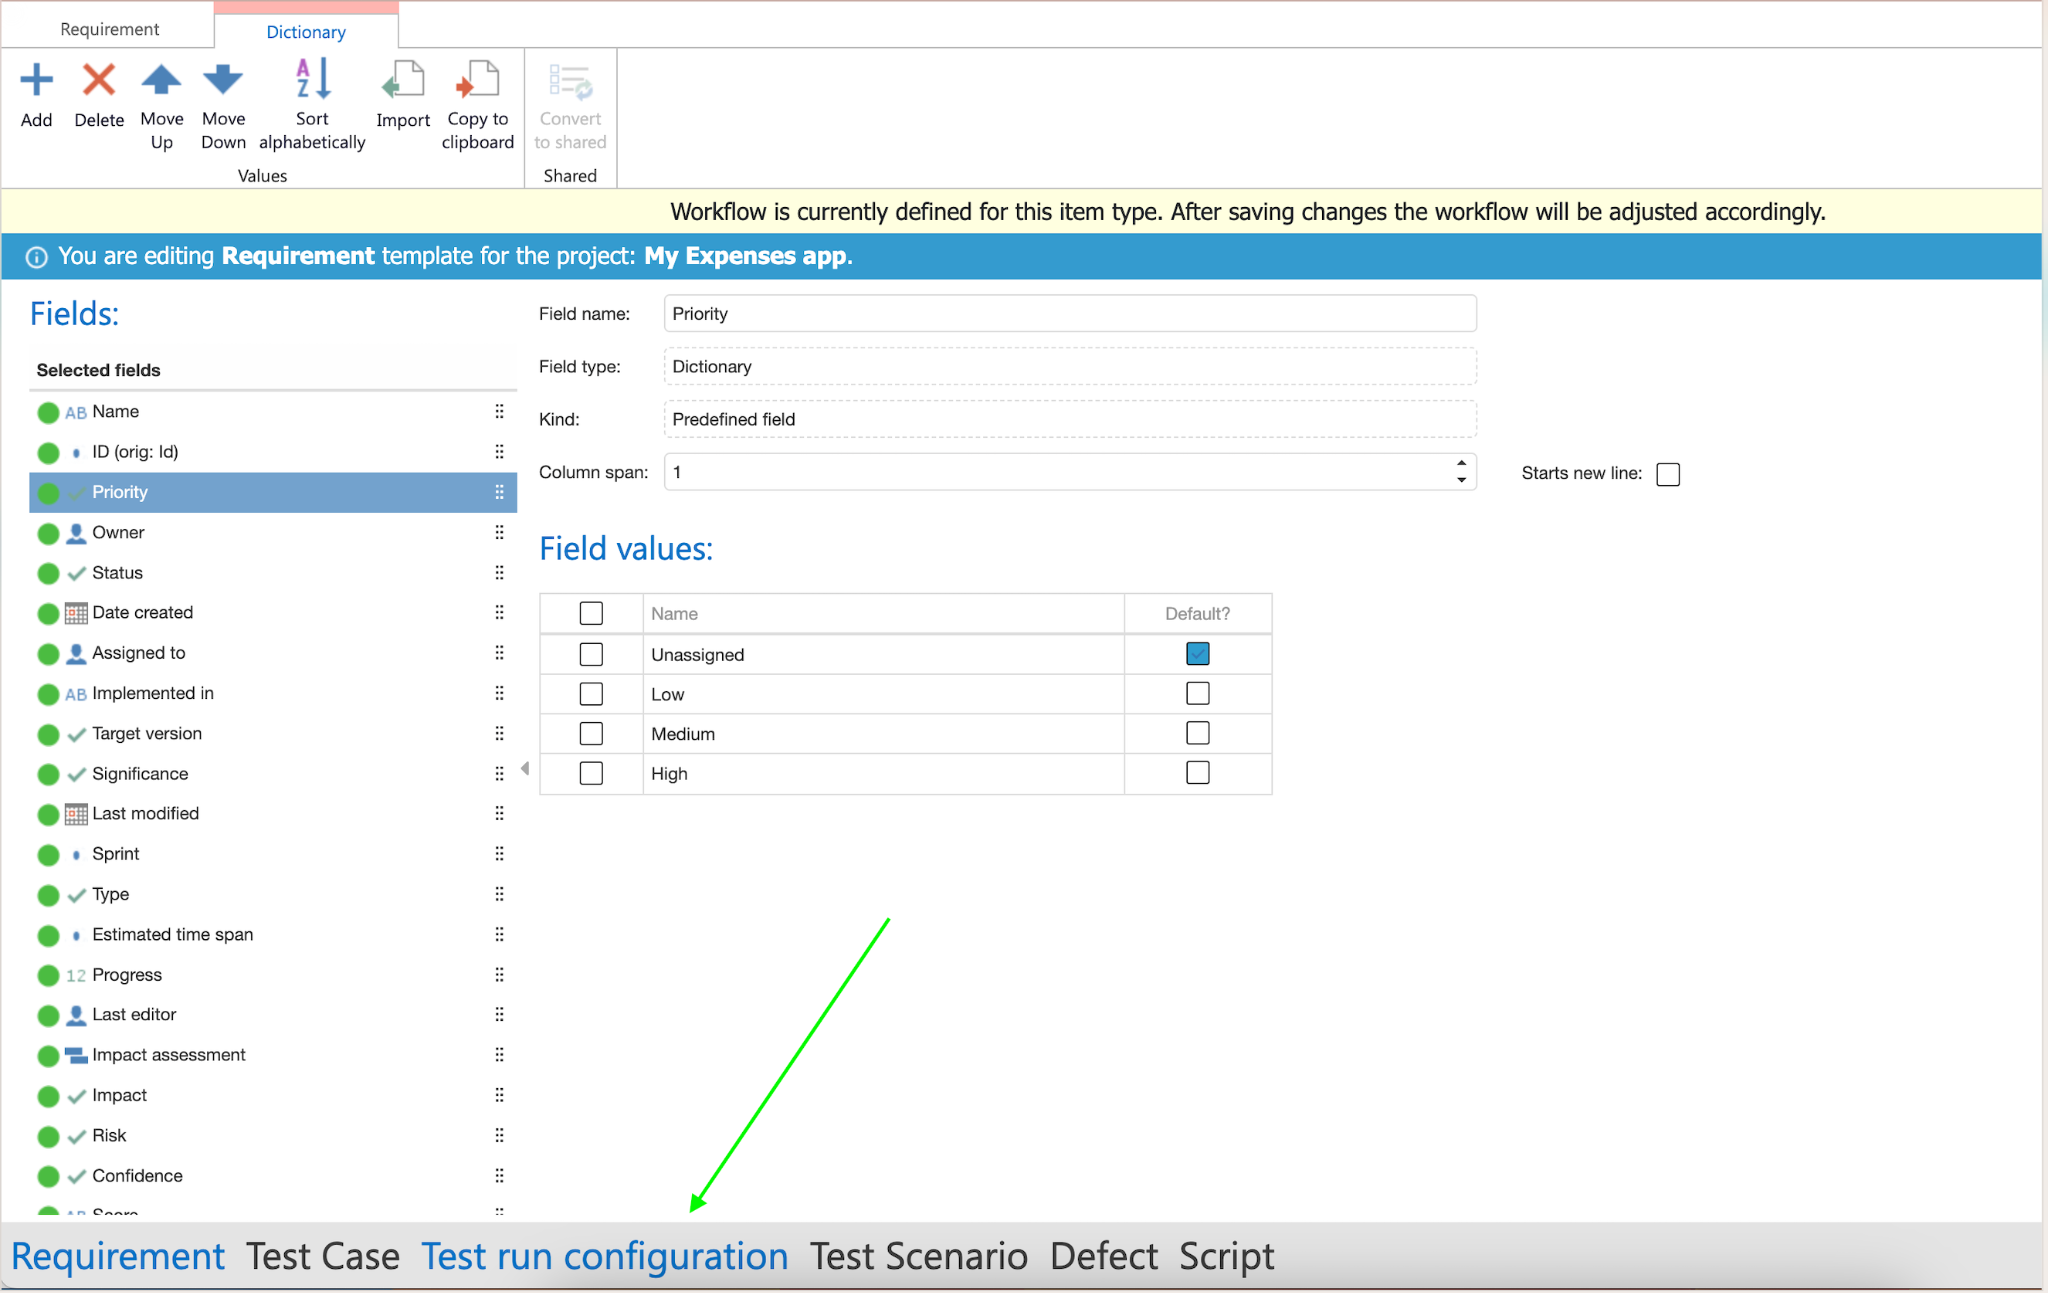Click the Add value icon
Screen dimensions: 2048x1293
(37, 81)
